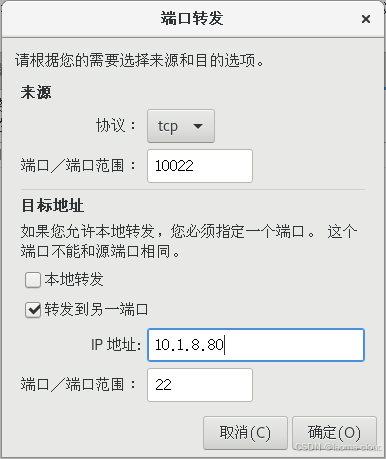Screen dimensions: 386x459
Task: Uncheck the 转发到另一端口 checkbox
Action: [33, 310]
